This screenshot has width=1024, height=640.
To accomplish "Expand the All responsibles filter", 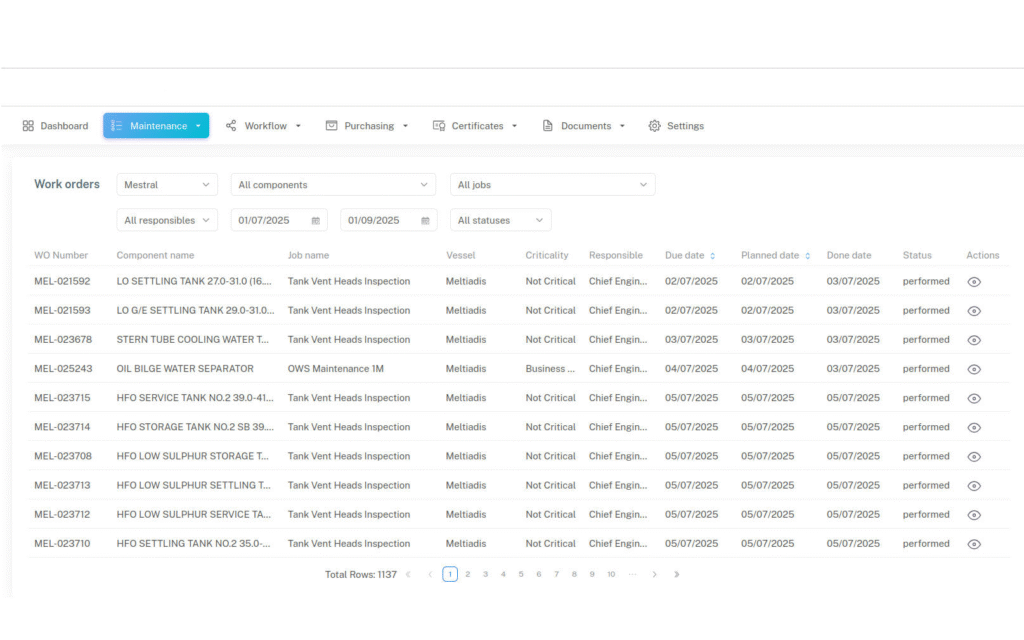I will tap(167, 221).
